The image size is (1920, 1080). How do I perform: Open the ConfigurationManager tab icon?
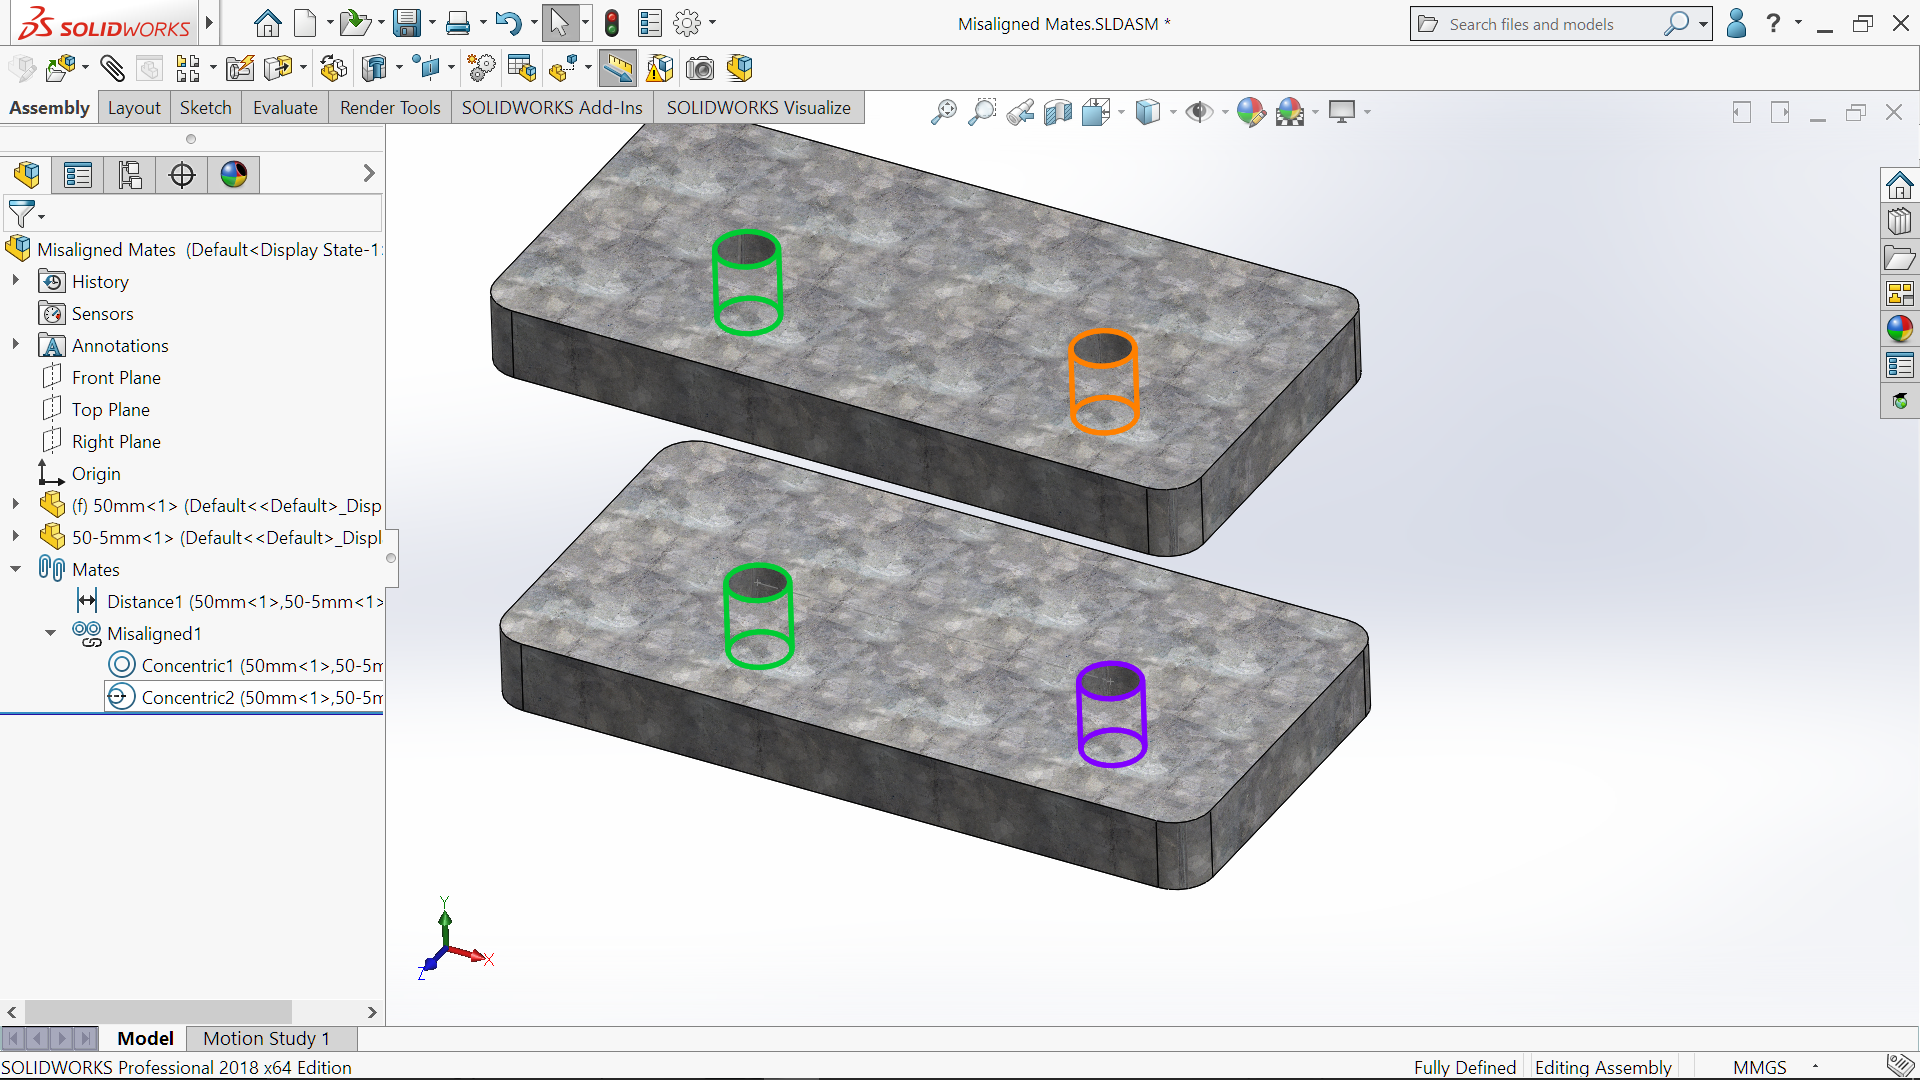[130, 175]
